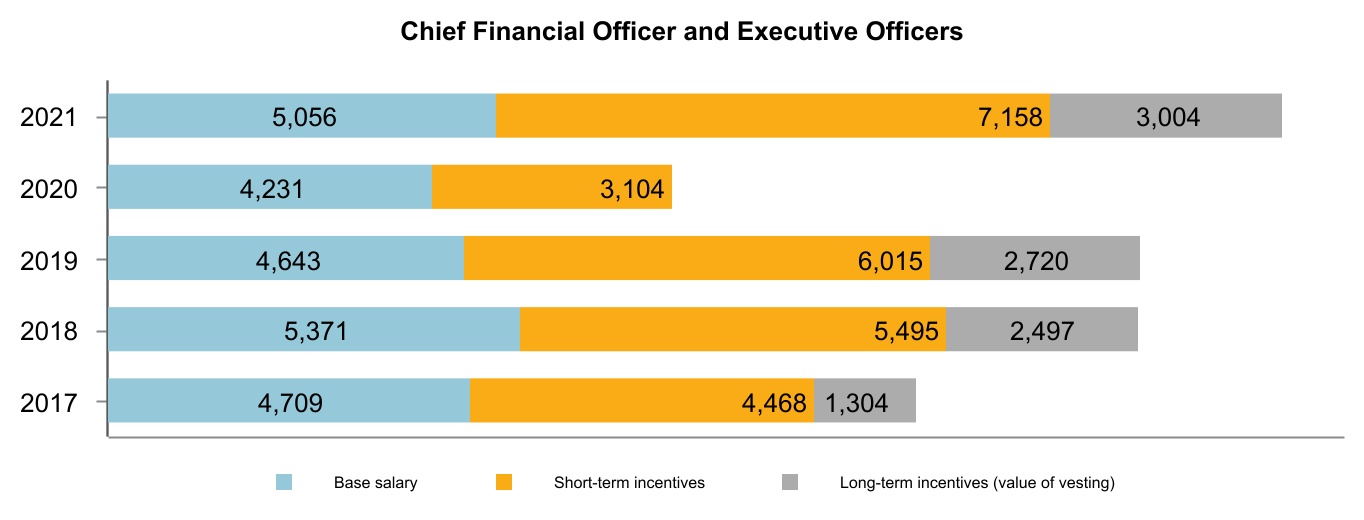Image resolution: width=1364 pixels, height=520 pixels.
Task: Click the 2021 short-term incentives value 7,158
Action: click(1010, 117)
